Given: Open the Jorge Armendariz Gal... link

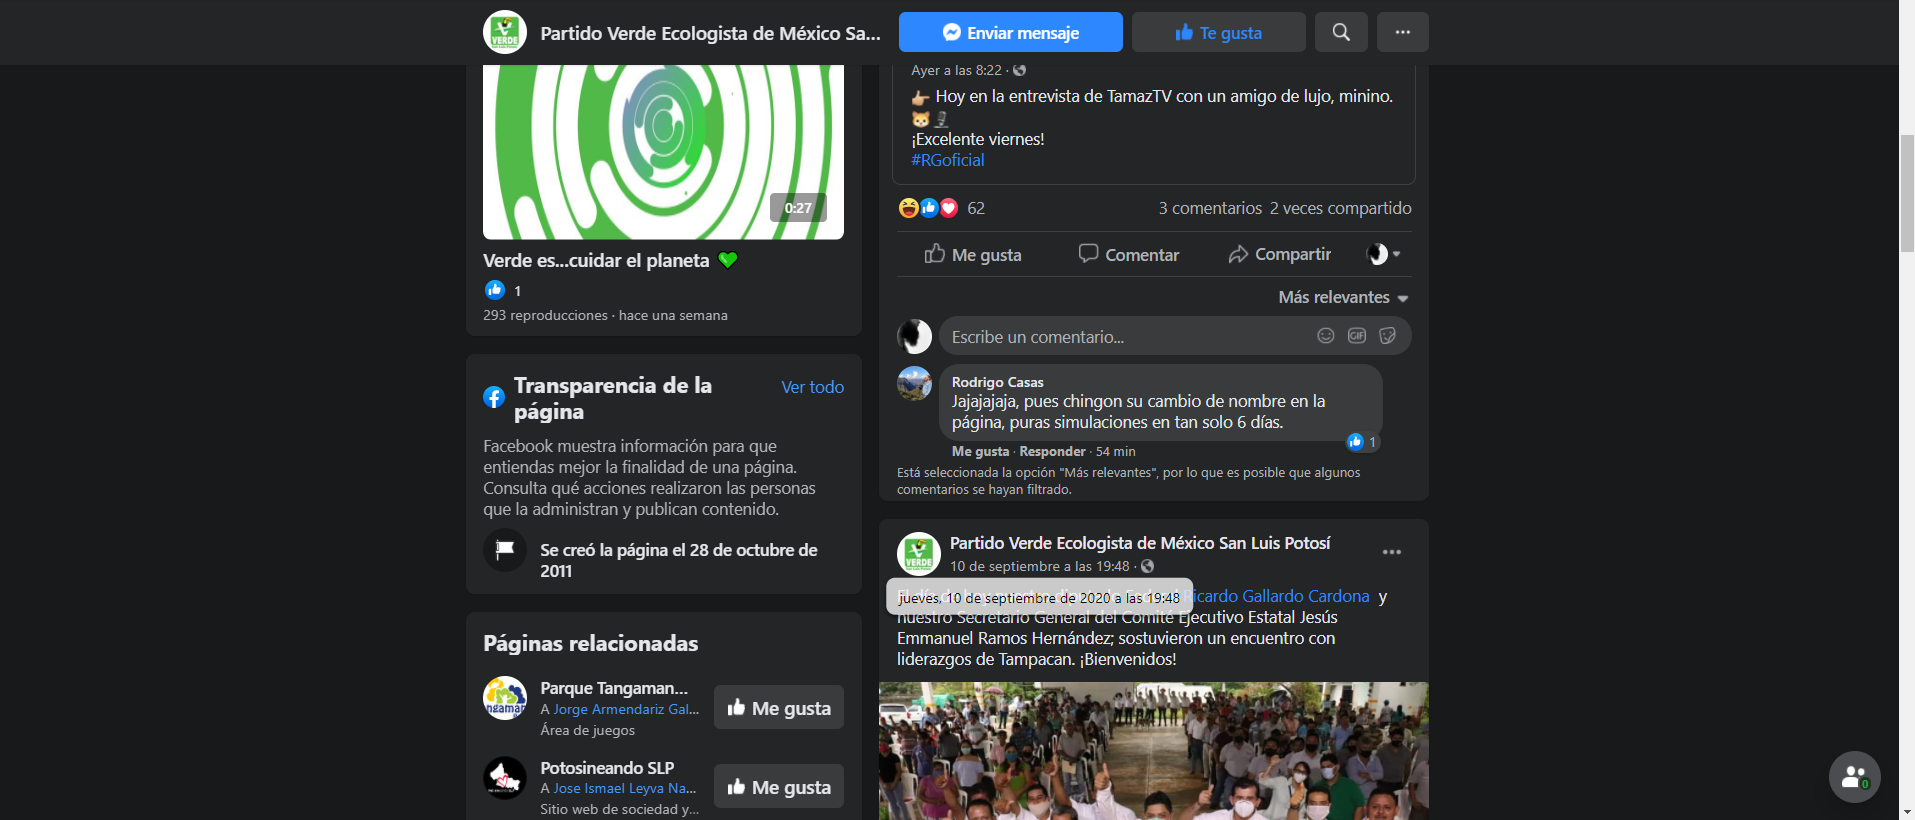Looking at the screenshot, I should (x=626, y=709).
